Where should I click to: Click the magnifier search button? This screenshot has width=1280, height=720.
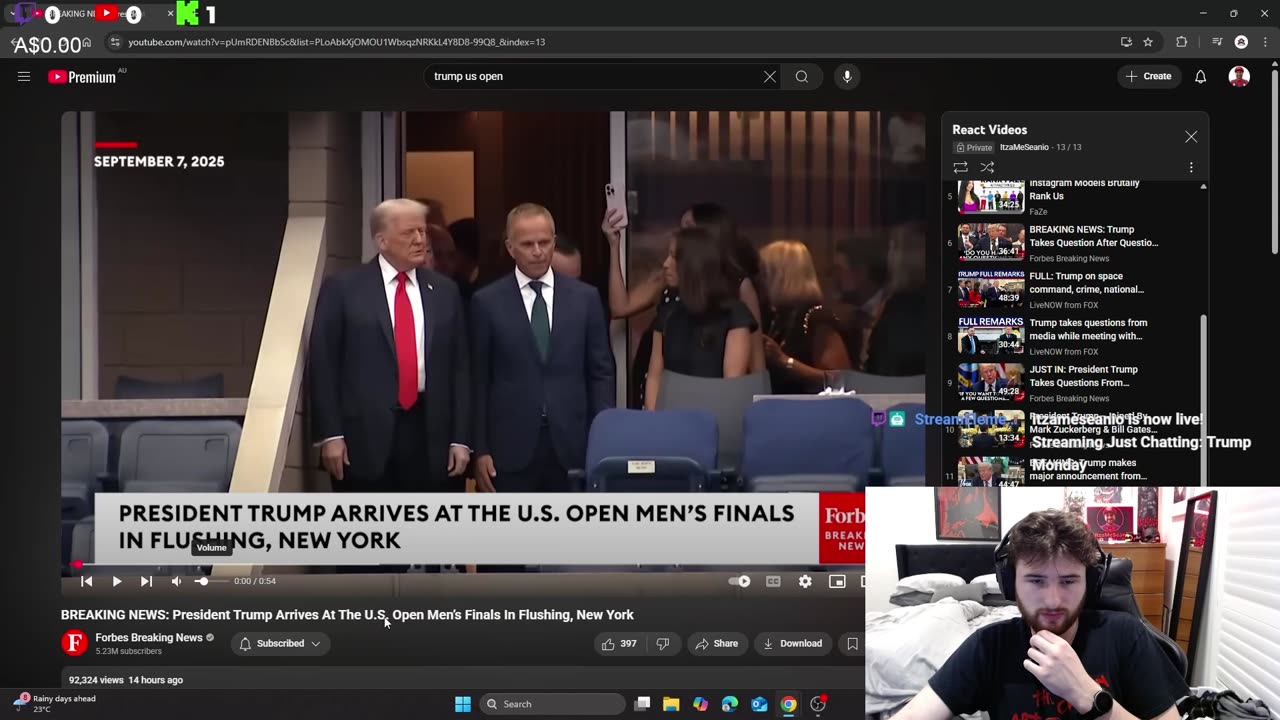pyautogui.click(x=802, y=76)
